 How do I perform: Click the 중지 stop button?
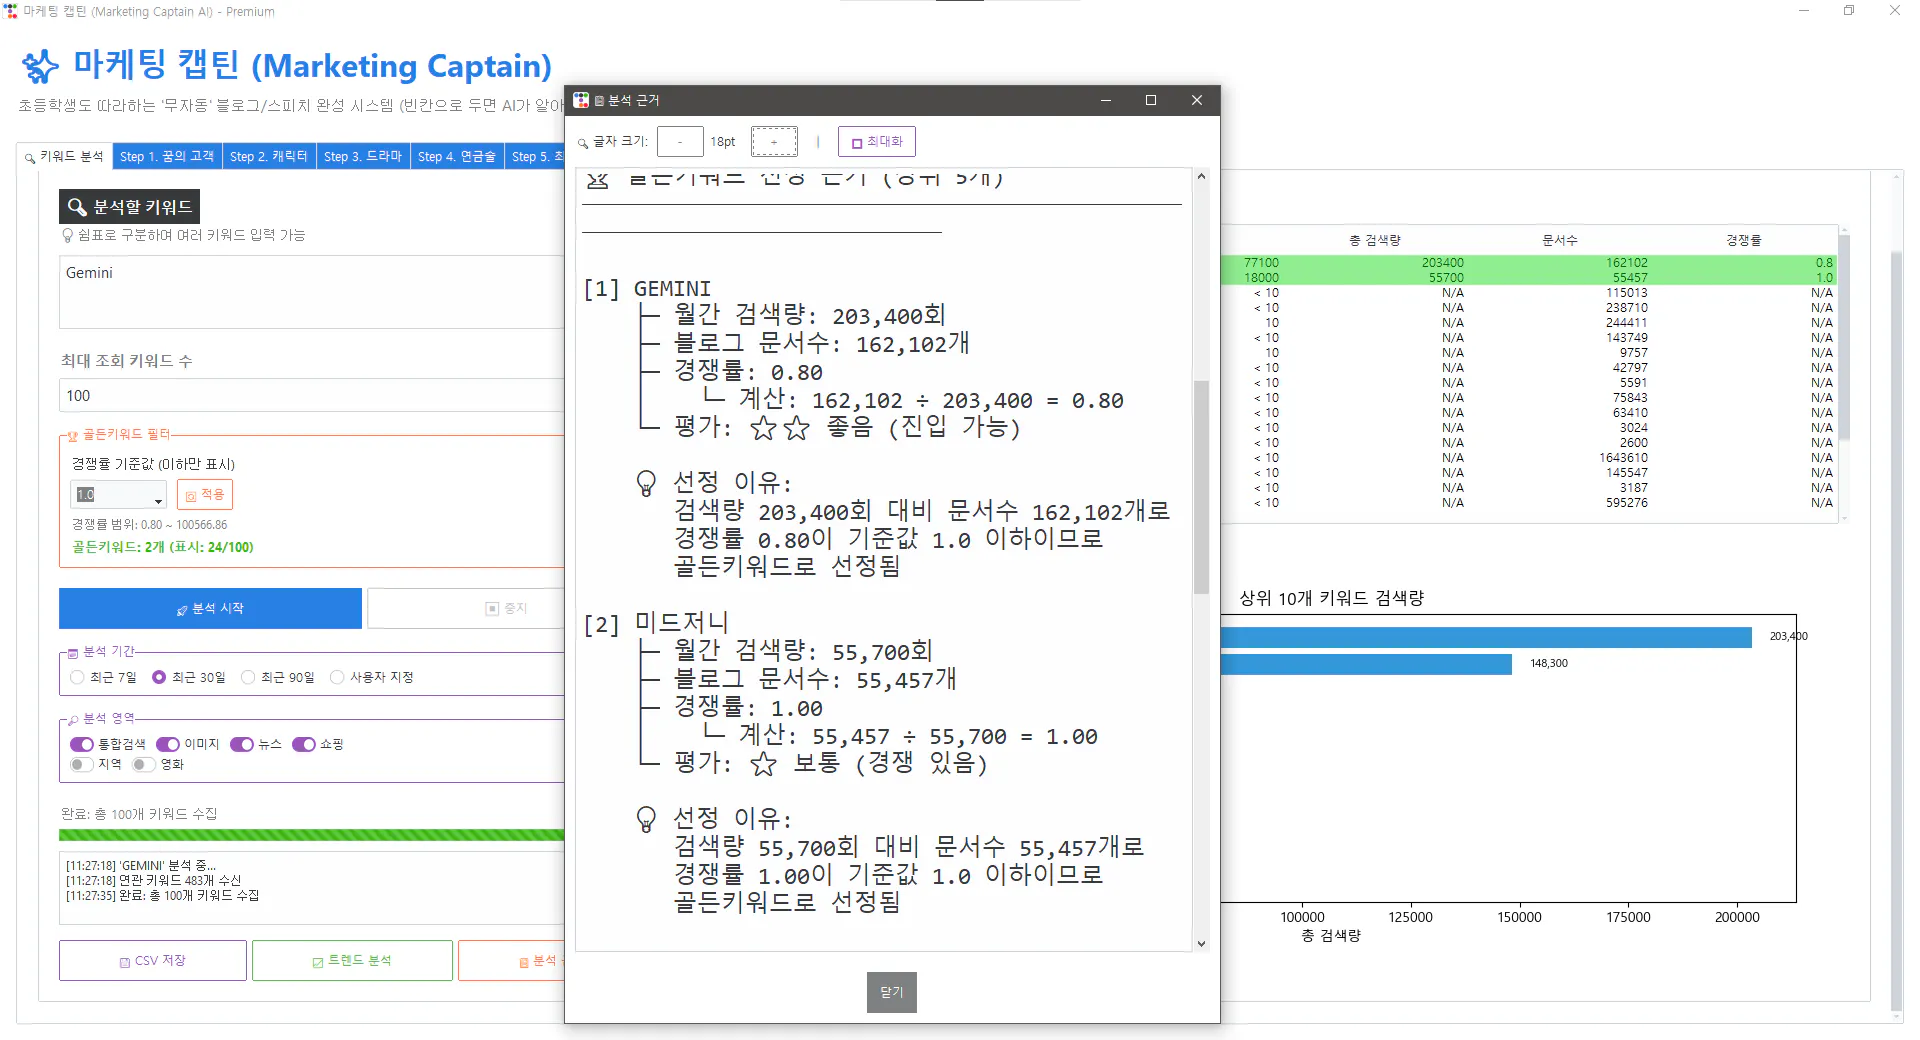pos(466,609)
